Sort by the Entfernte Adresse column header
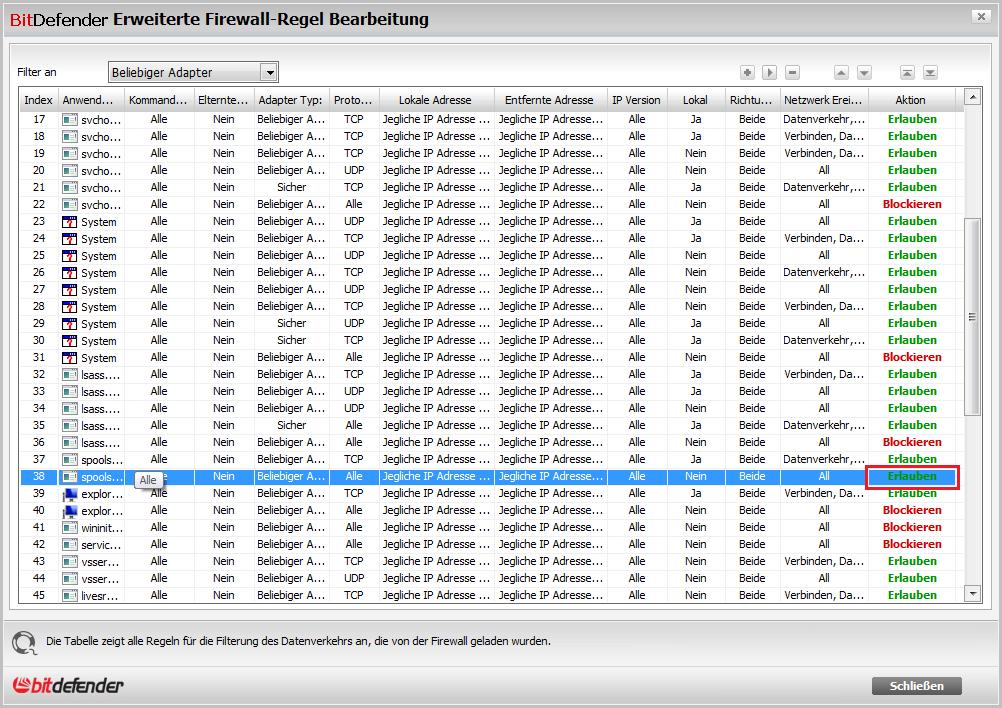 pyautogui.click(x=550, y=100)
